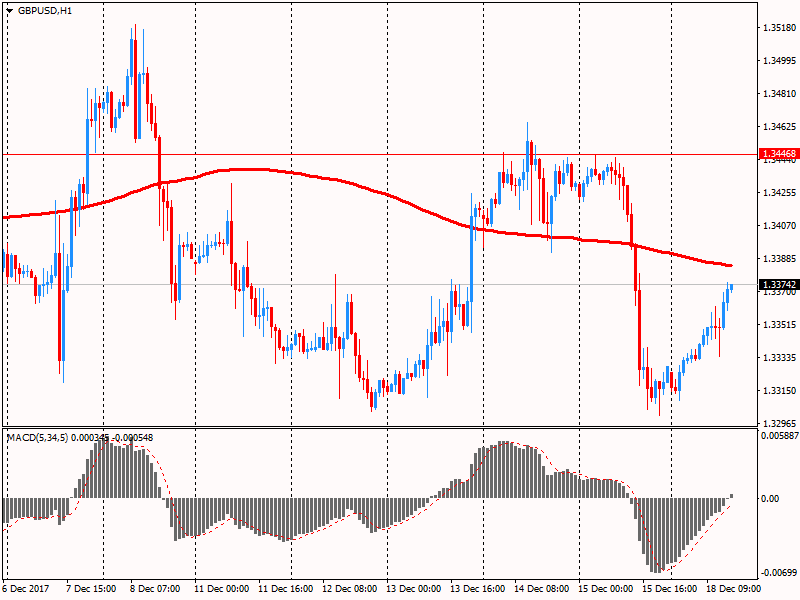Click the 1.33885 price scale value
The image size is (800, 600).
[x=780, y=259]
